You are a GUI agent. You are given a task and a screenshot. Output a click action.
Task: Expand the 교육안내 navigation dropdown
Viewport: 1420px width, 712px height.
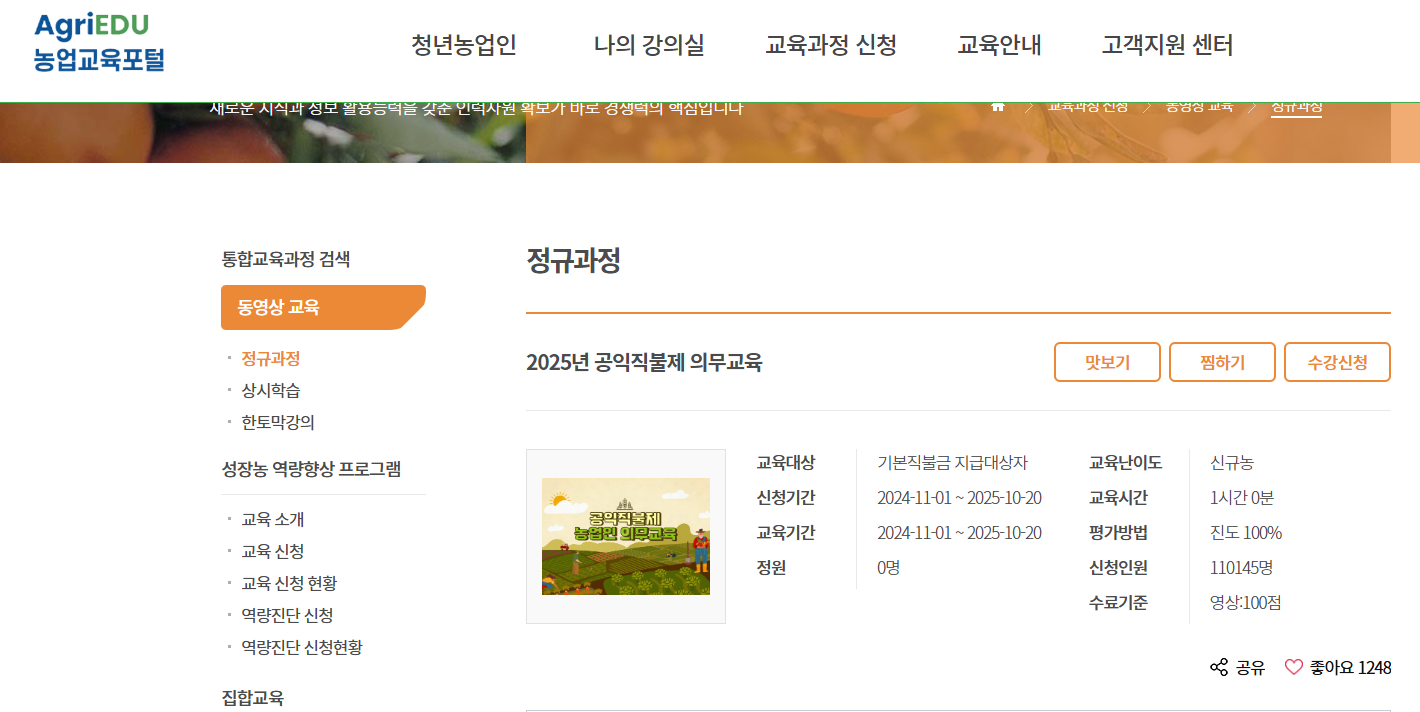pyautogui.click(x=1000, y=45)
